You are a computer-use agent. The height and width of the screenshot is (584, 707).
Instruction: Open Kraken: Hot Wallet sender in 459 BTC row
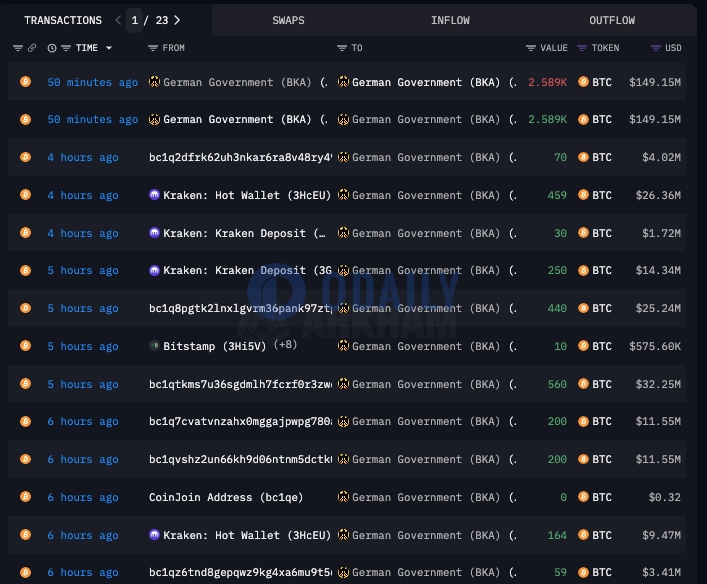pyautogui.click(x=247, y=195)
